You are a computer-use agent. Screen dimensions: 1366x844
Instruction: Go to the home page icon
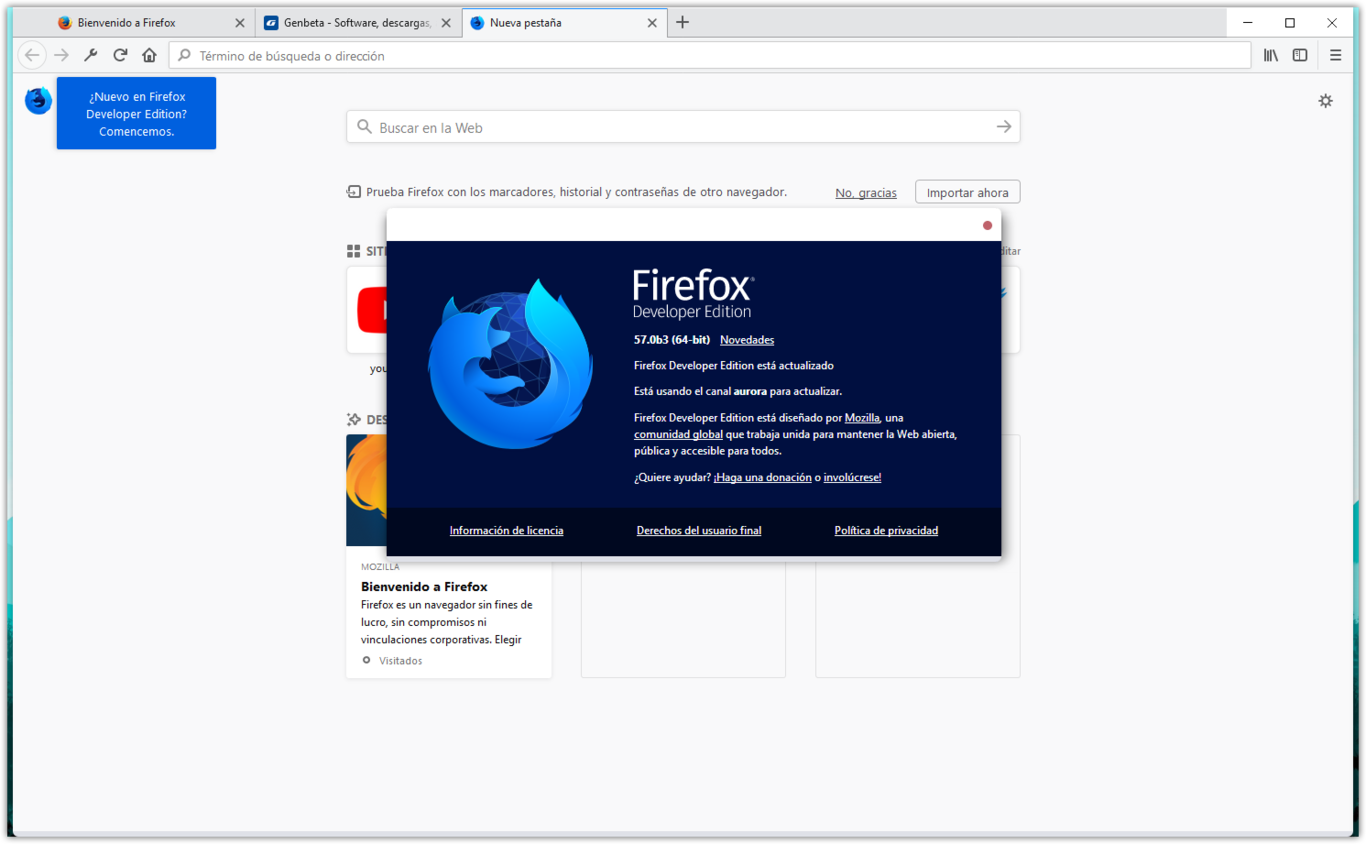tap(149, 56)
